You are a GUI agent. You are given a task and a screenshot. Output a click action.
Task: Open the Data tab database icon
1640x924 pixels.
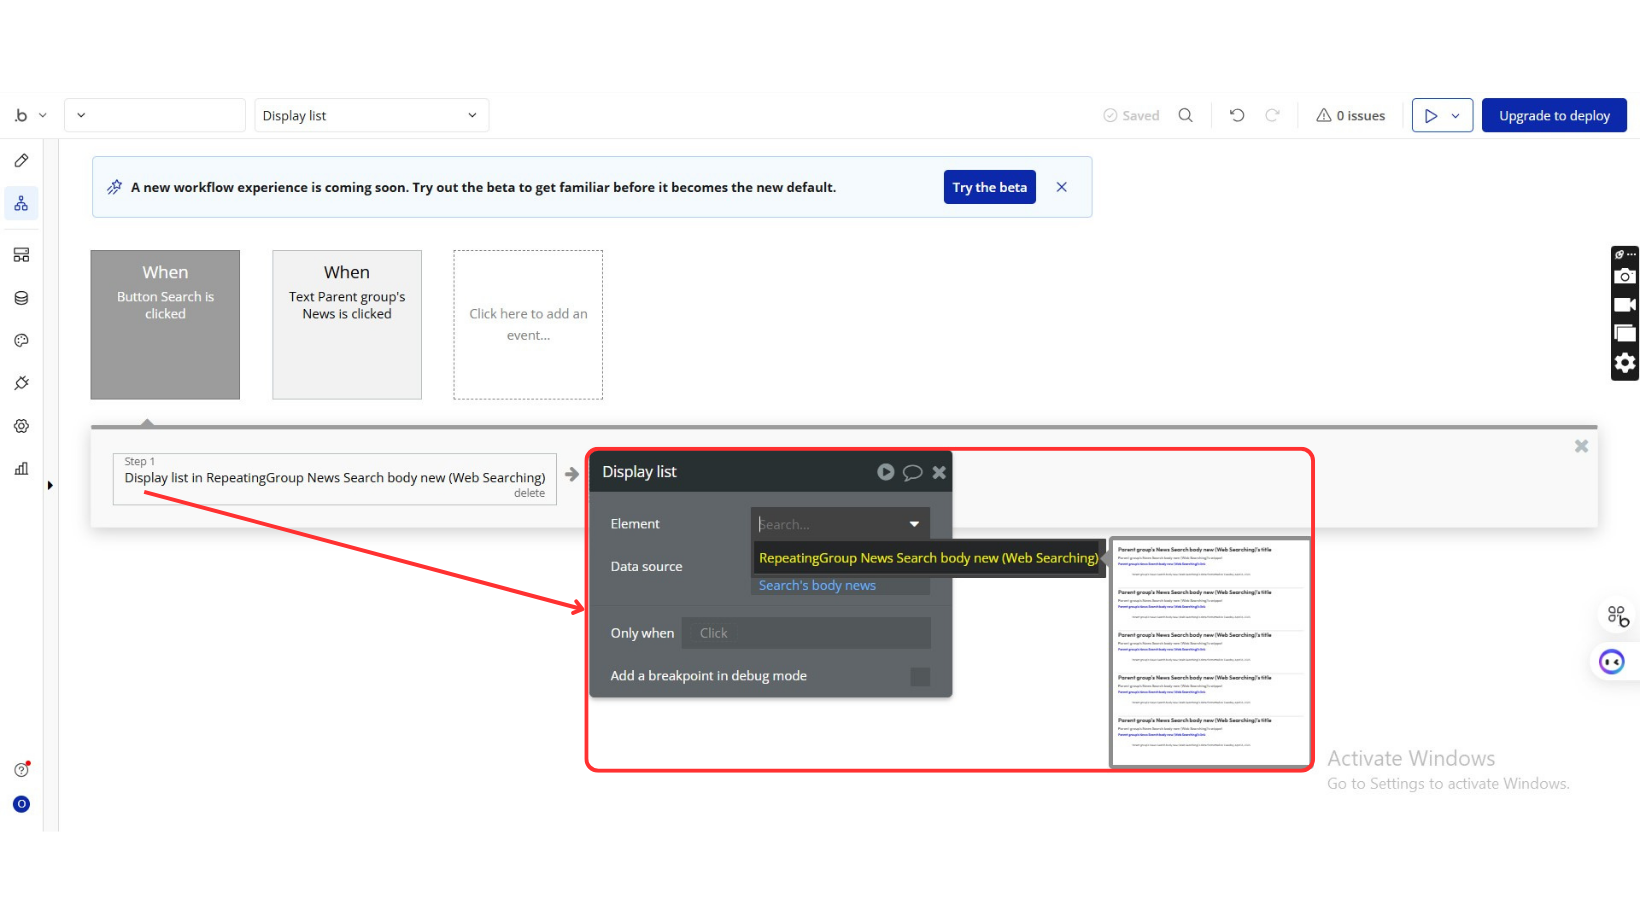pyautogui.click(x=21, y=298)
